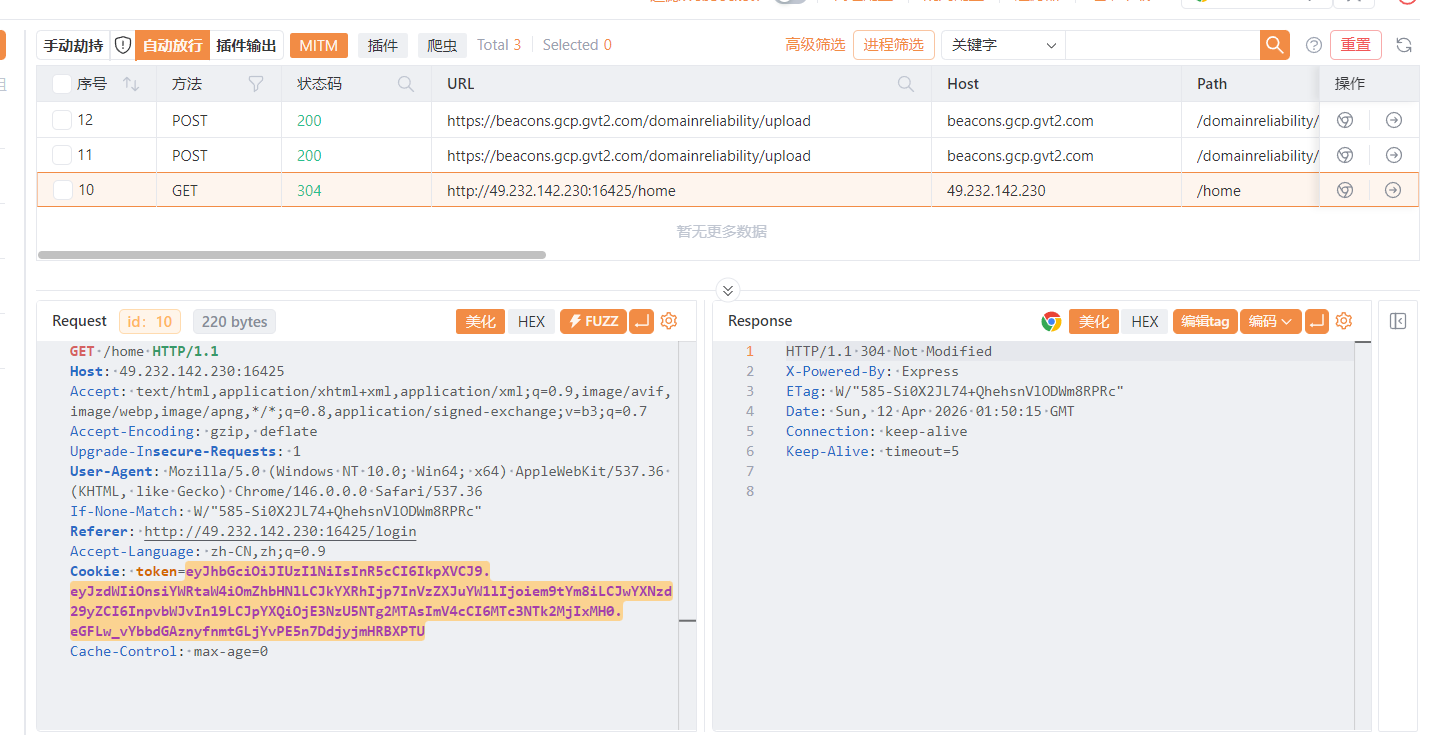Open the Response editor settings gear

1344,321
